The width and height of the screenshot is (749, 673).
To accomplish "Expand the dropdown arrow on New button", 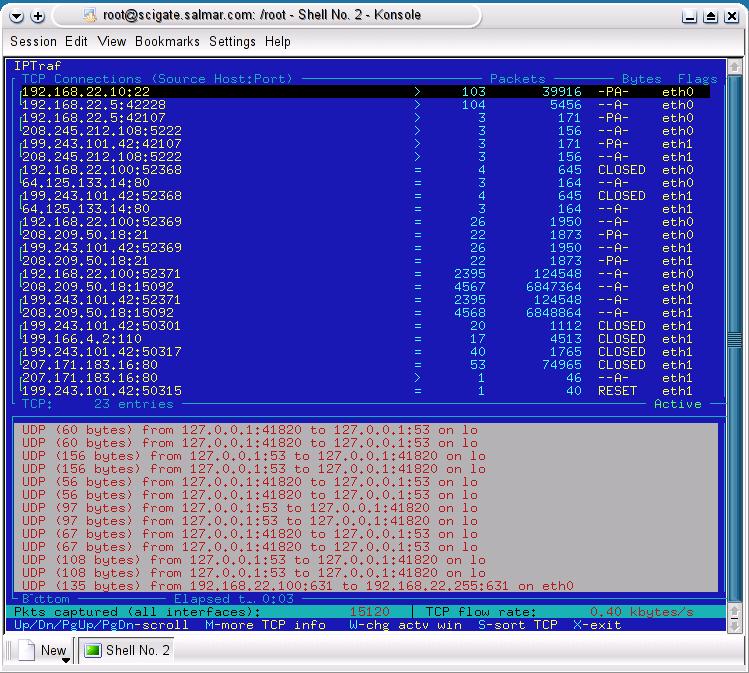I will (x=67, y=659).
